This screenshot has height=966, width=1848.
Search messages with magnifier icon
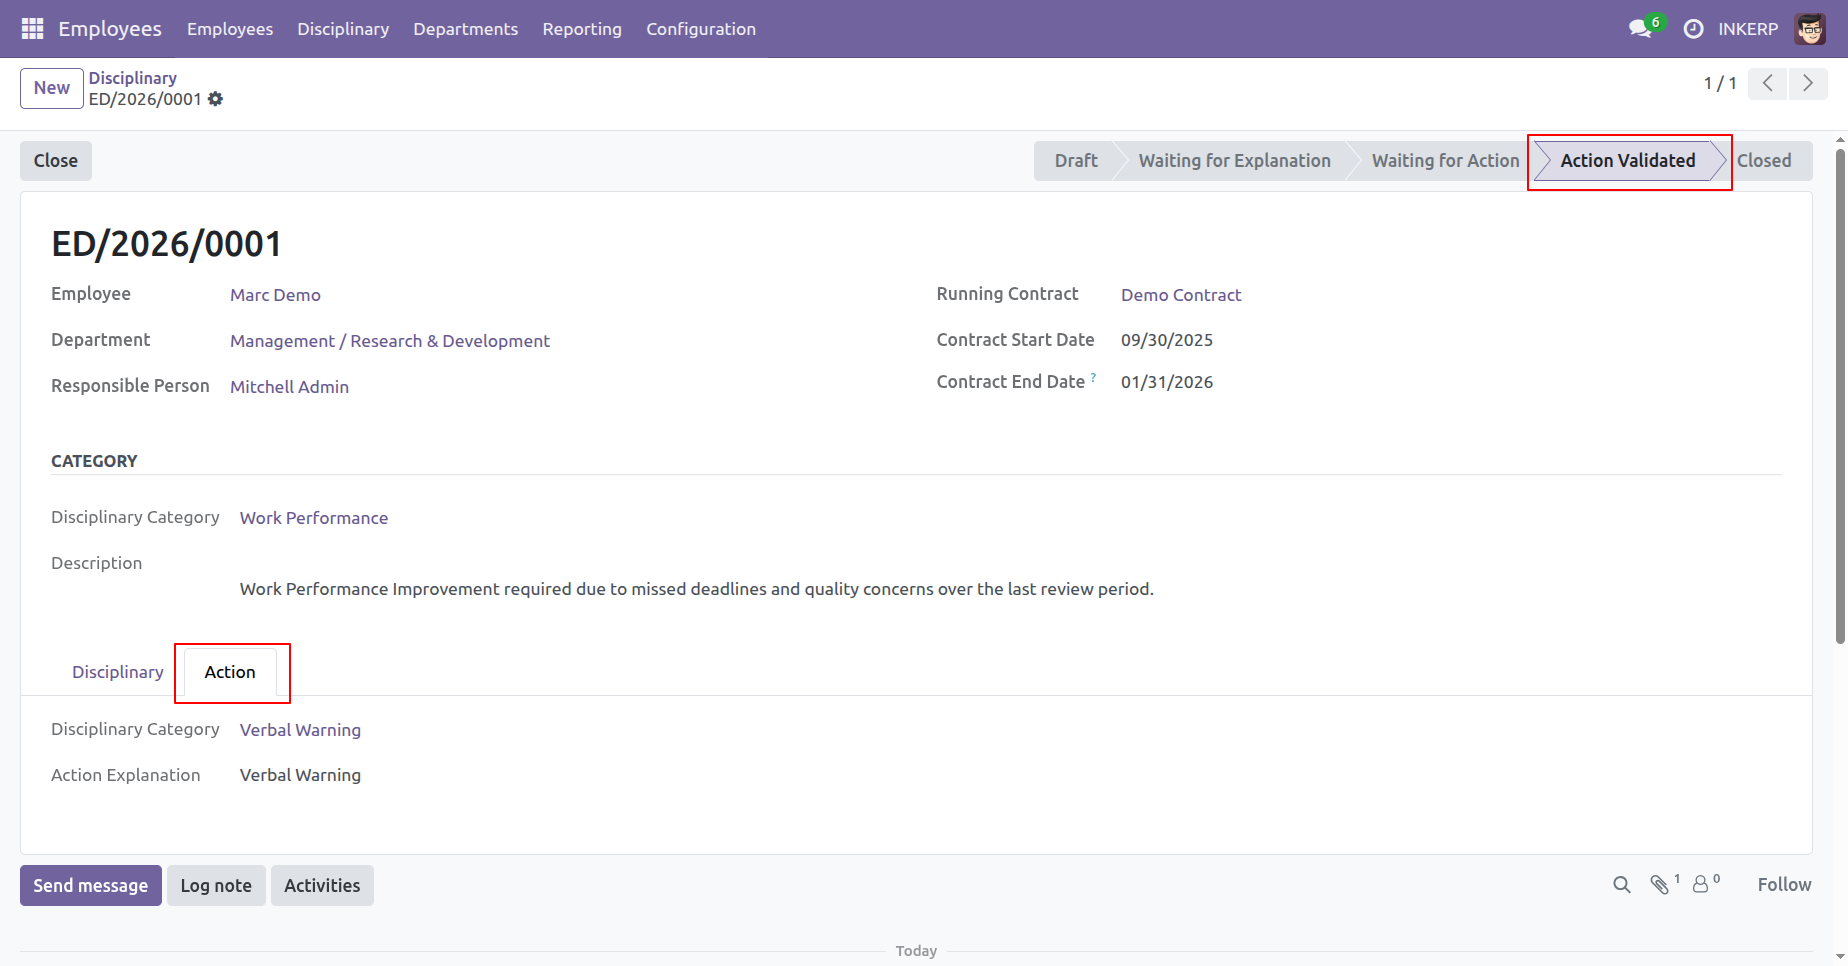pyautogui.click(x=1622, y=885)
